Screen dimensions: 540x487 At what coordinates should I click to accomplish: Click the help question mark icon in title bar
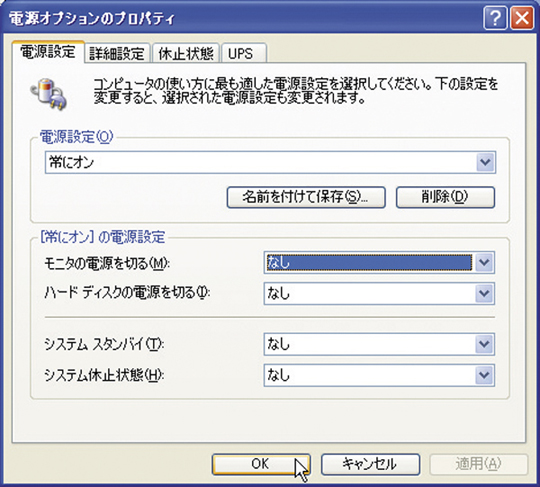point(495,18)
